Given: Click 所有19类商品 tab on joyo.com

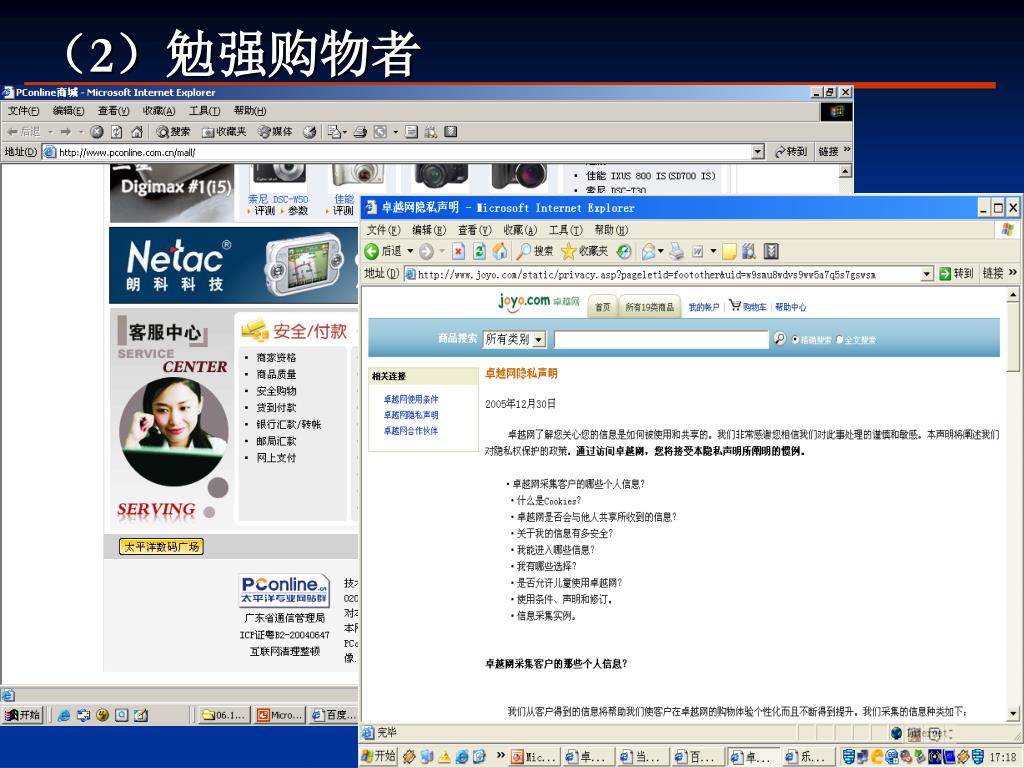Looking at the screenshot, I should point(650,307).
